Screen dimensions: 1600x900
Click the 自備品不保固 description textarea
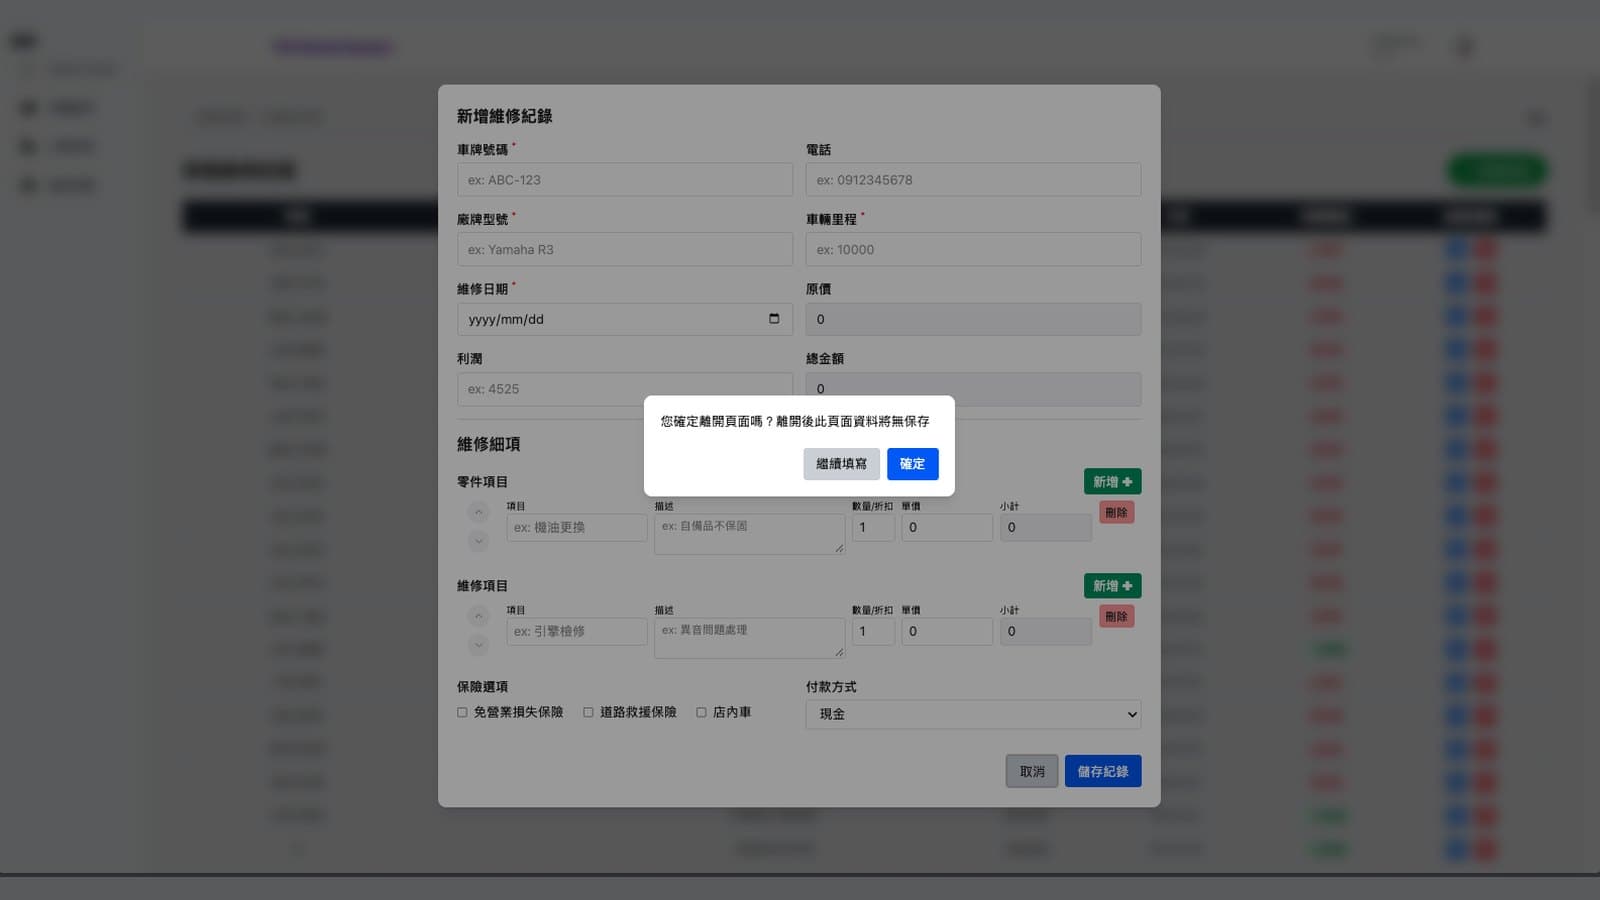(749, 534)
